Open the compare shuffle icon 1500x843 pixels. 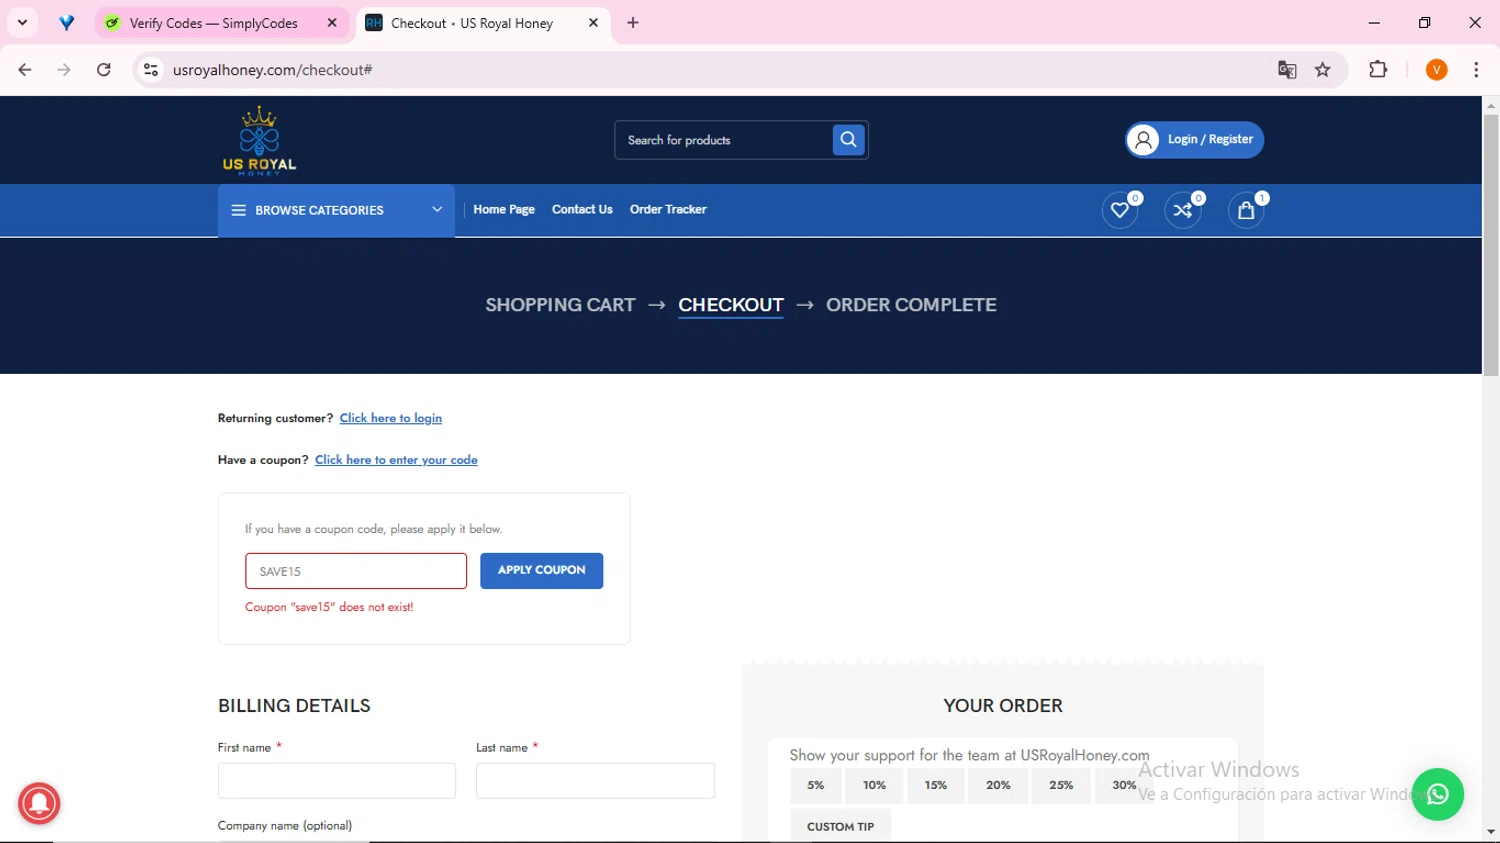[1183, 210]
